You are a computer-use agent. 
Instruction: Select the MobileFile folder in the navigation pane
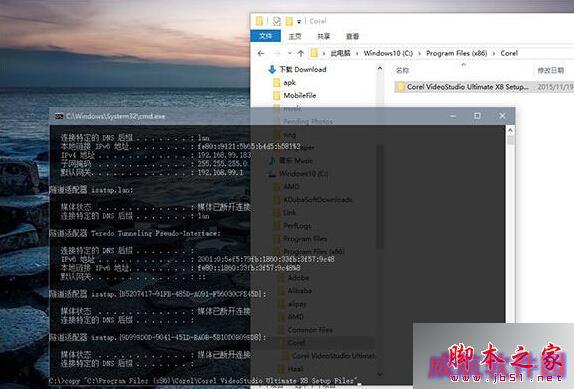click(299, 96)
